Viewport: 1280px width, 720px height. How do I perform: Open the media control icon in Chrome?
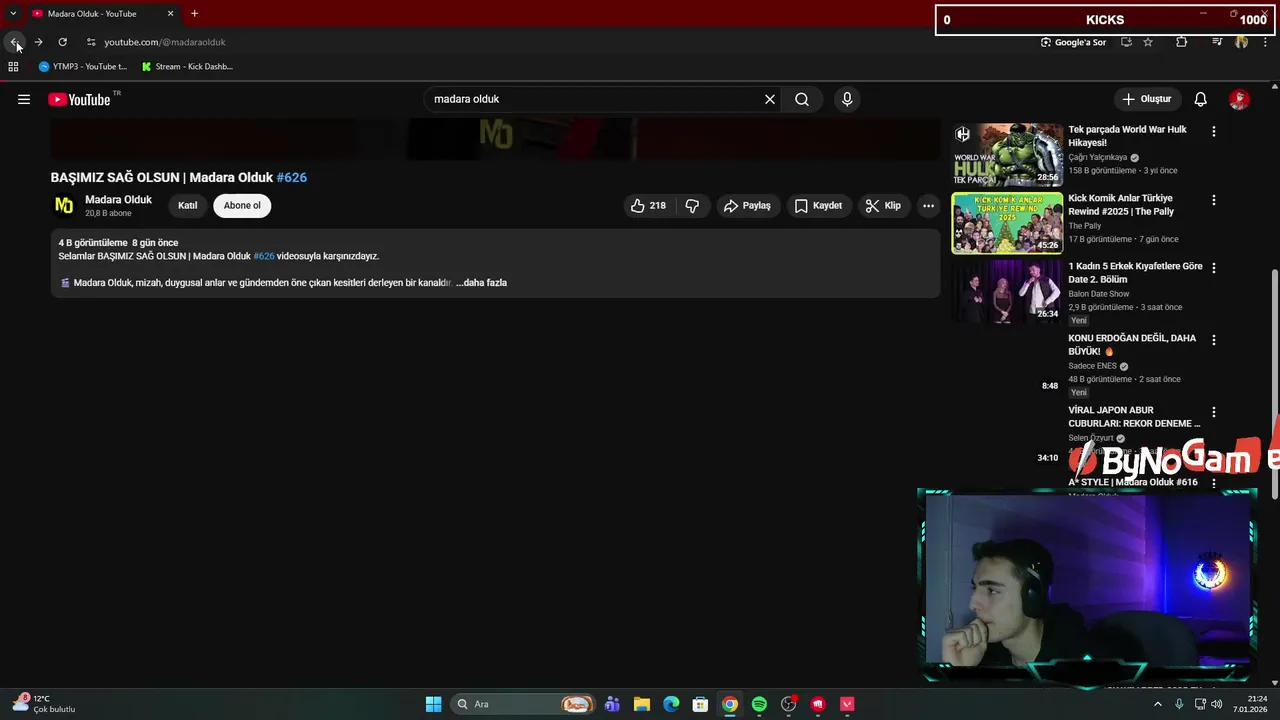1217,42
